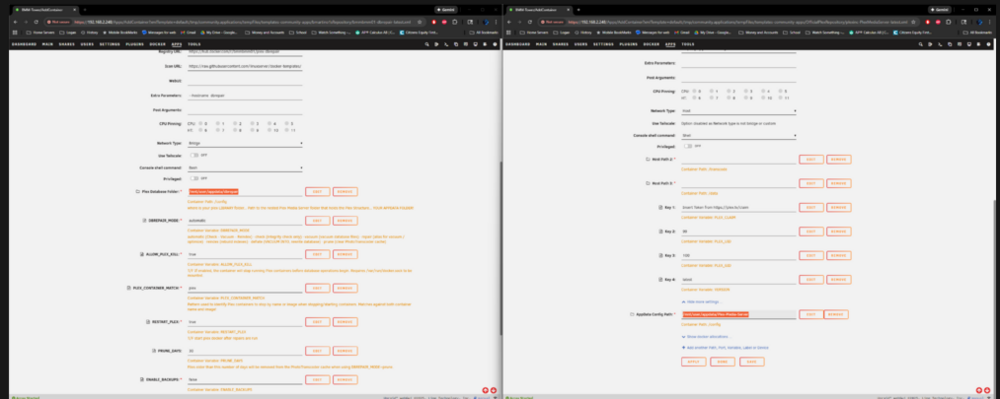The width and height of the screenshot is (1000, 399).
Task: Click Add another Path, Port, Variable link
Action: pyautogui.click(x=724, y=348)
